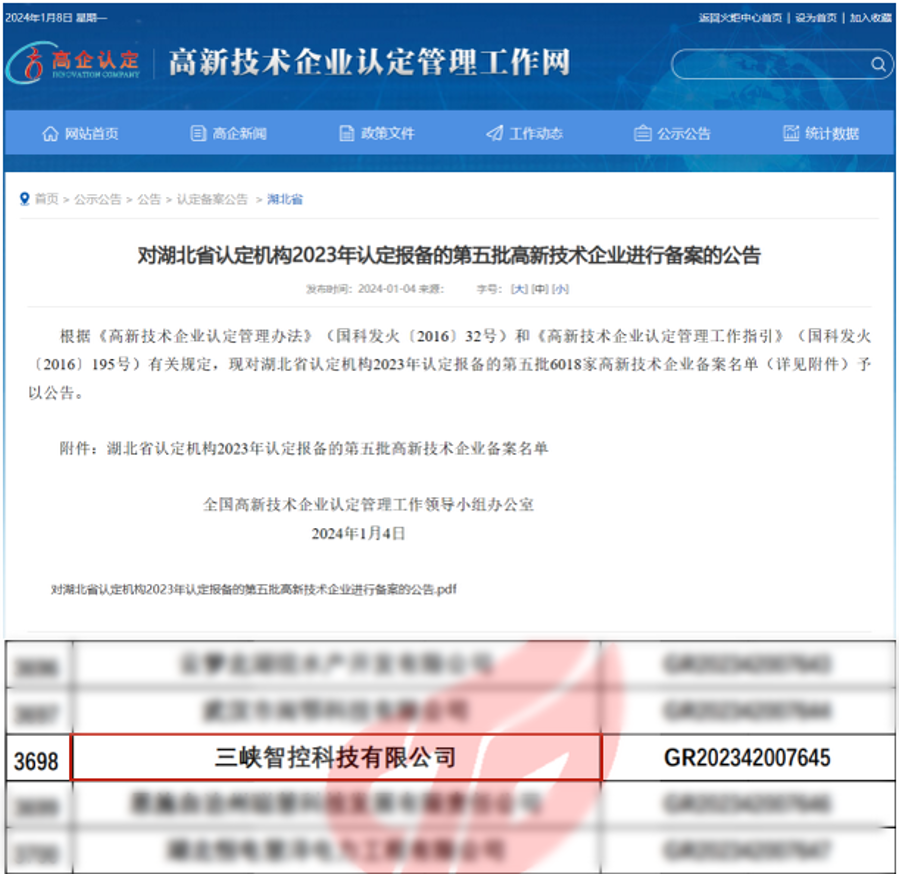Click the magnifier search icon
Screen dimensions: 899x874
point(878,63)
